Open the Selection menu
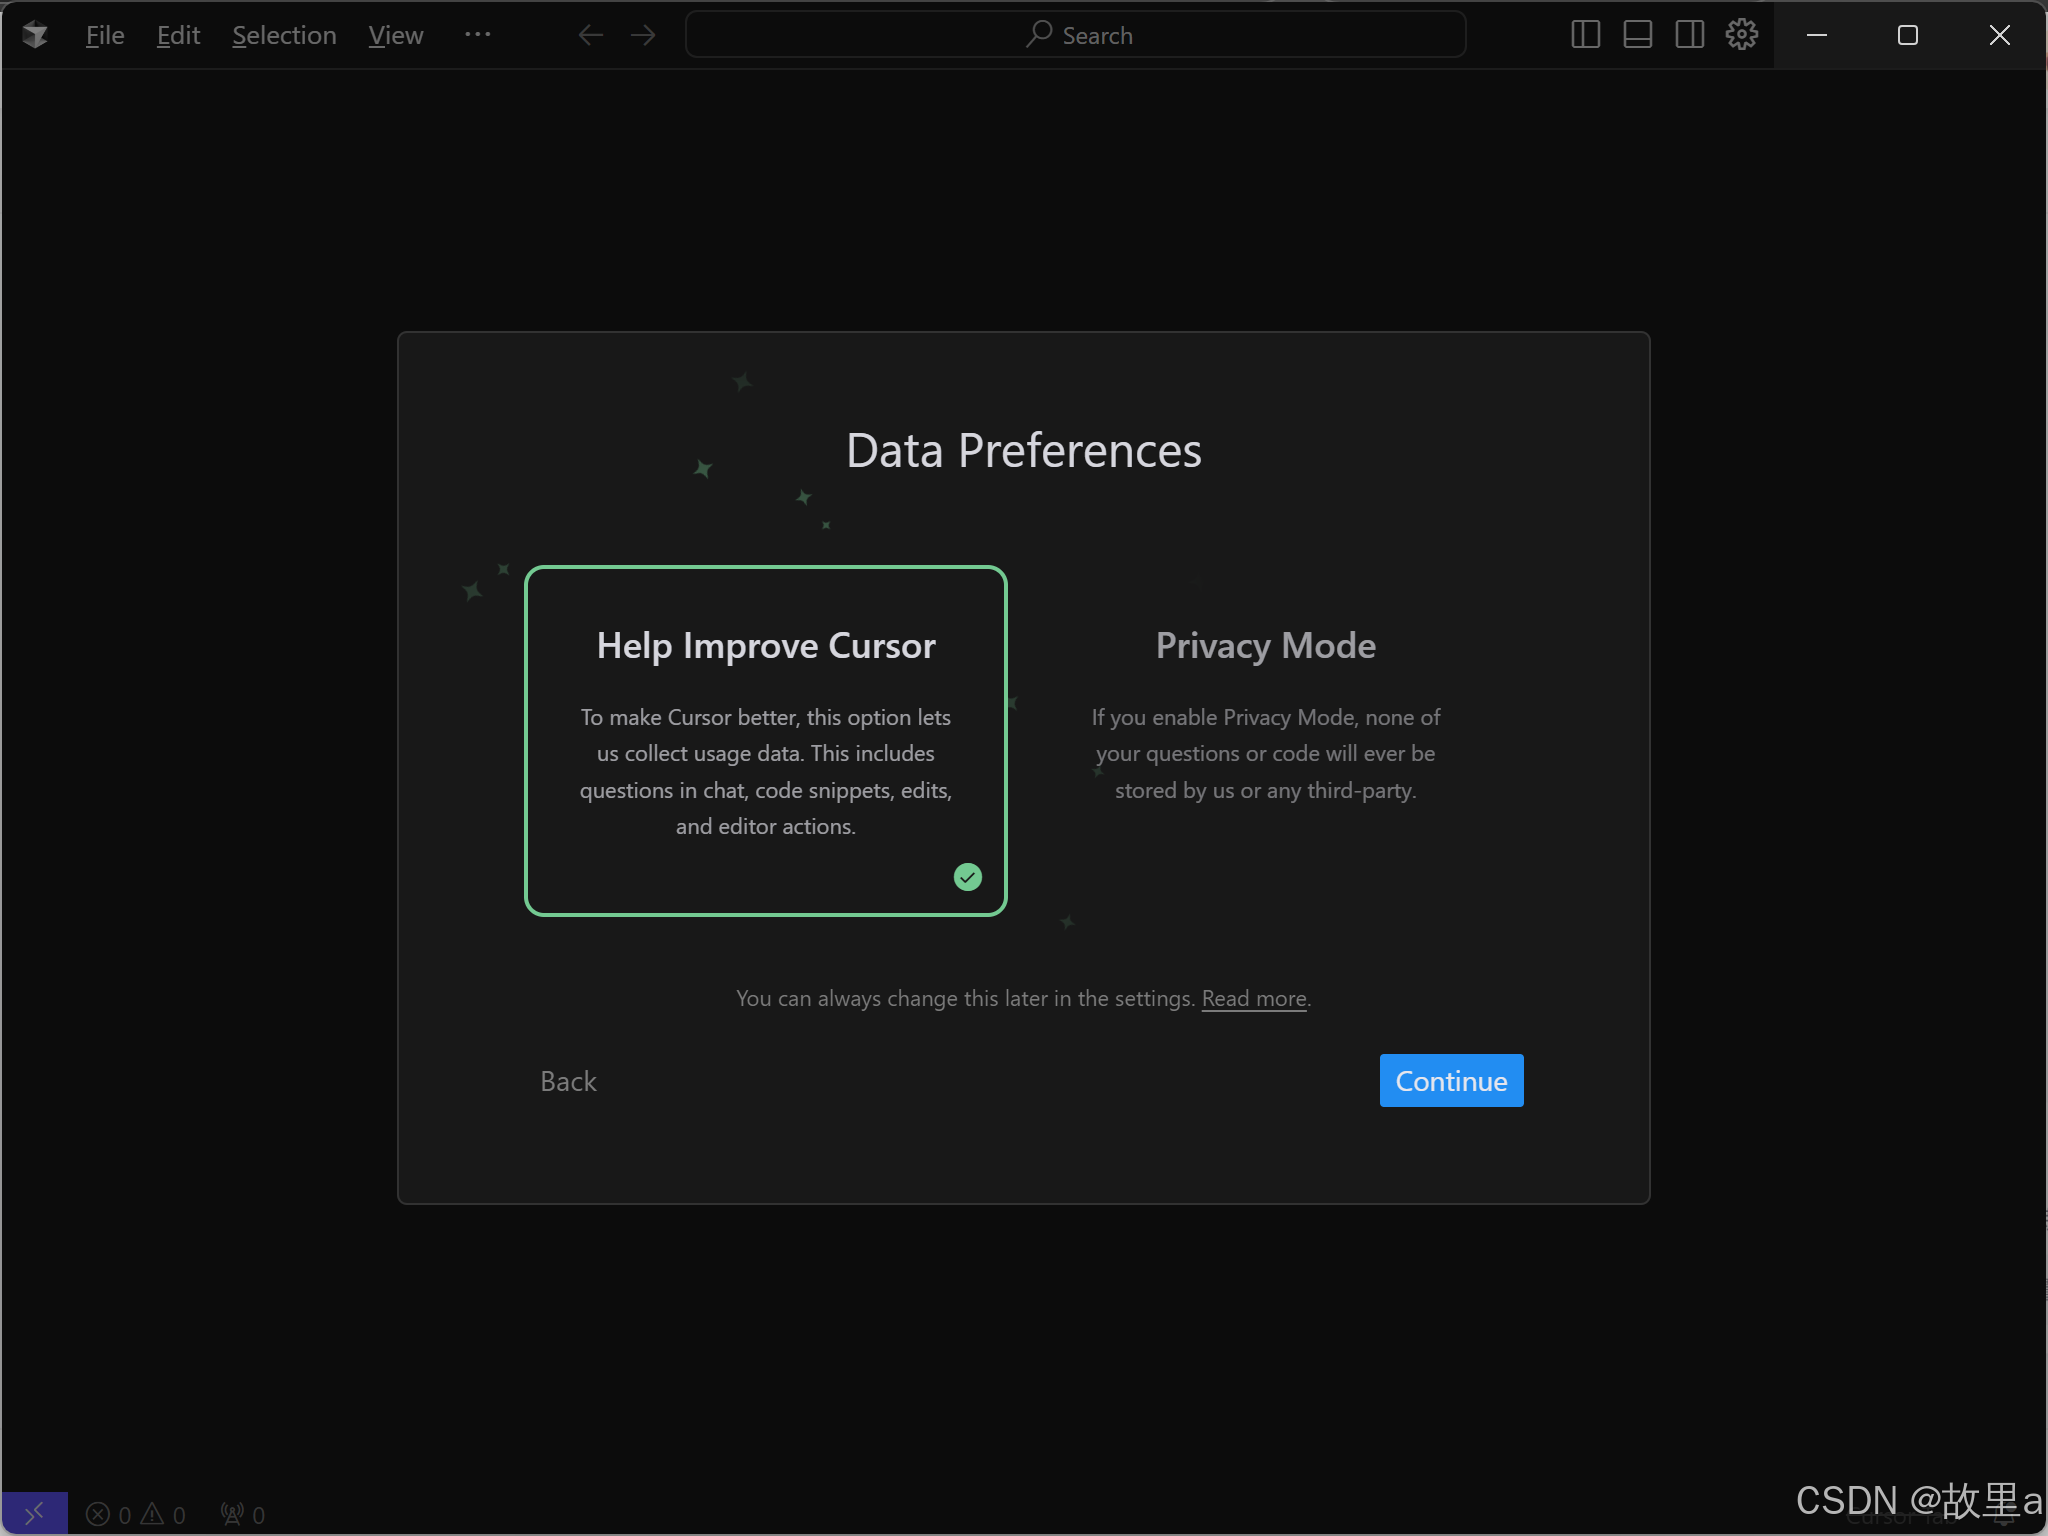Screen dimensions: 2048x1536 (x=284, y=35)
